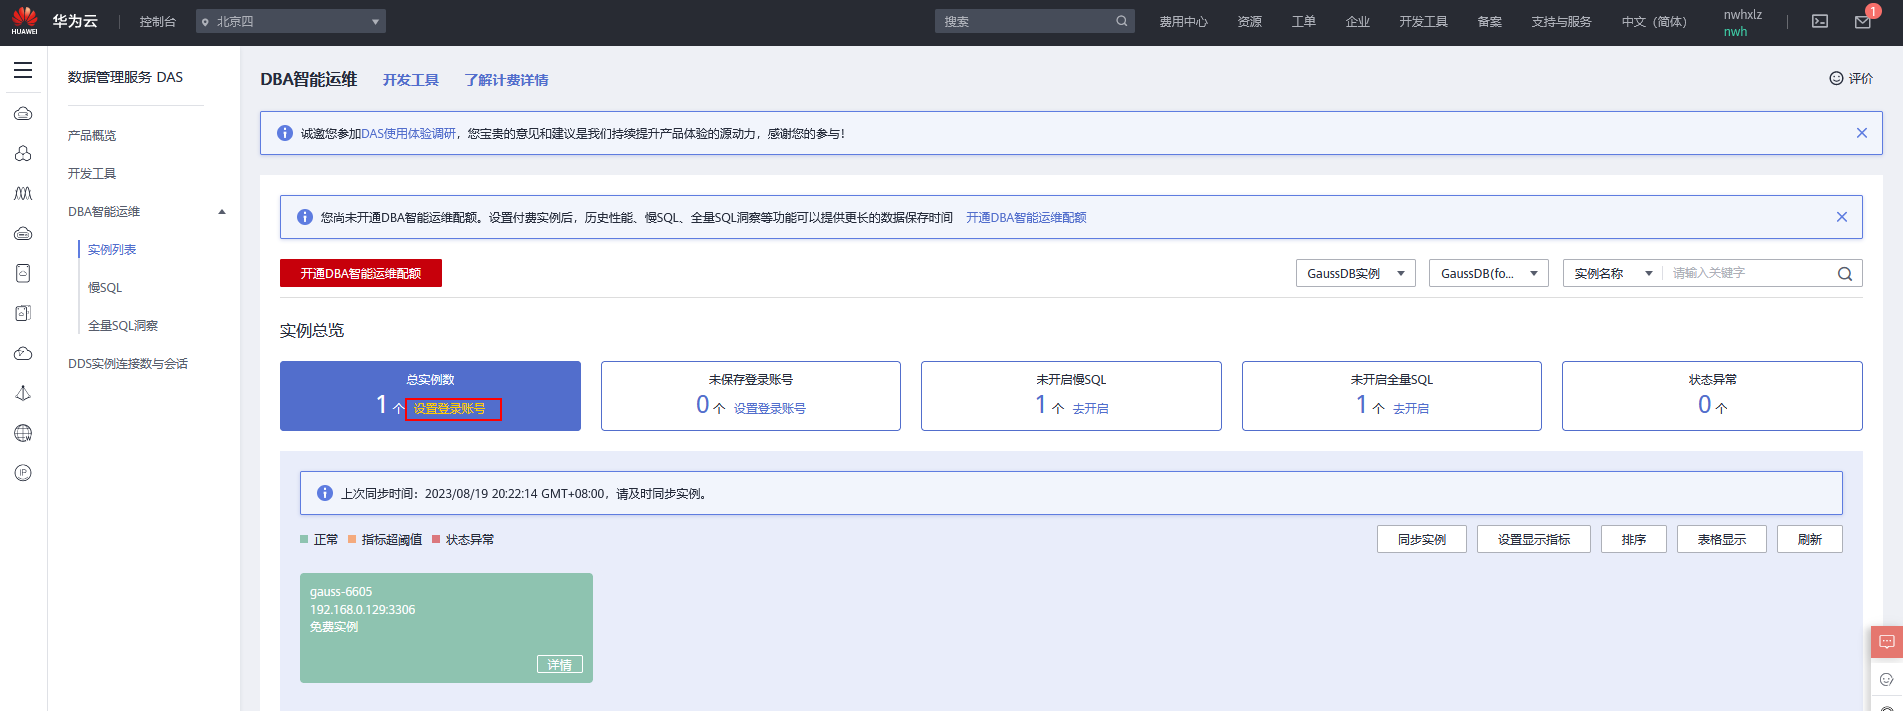Select 产品概览 in the sidebar

92,136
